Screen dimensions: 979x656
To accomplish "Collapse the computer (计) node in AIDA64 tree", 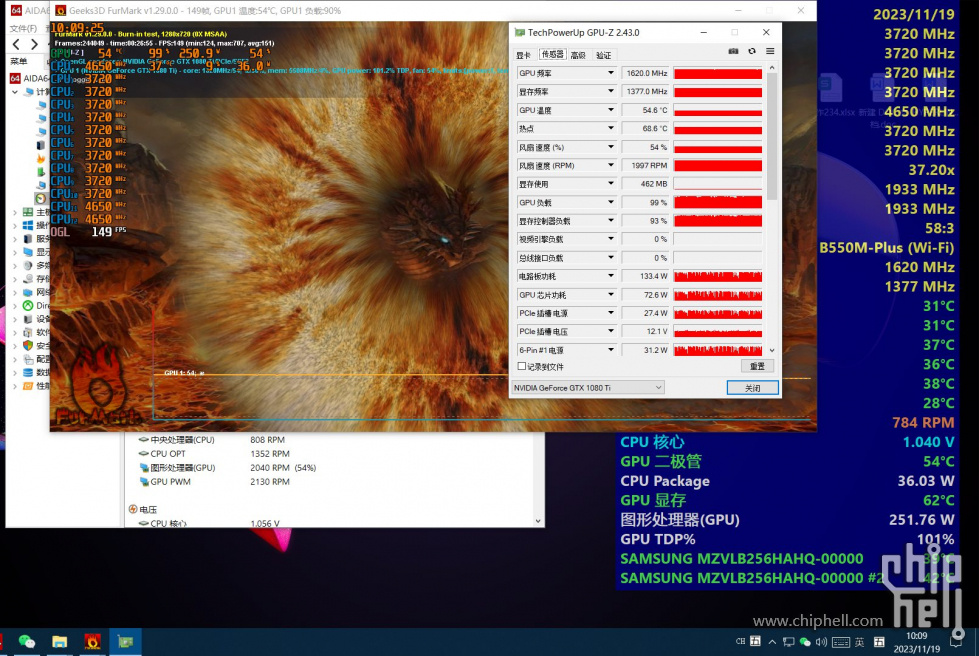I will click(x=15, y=92).
